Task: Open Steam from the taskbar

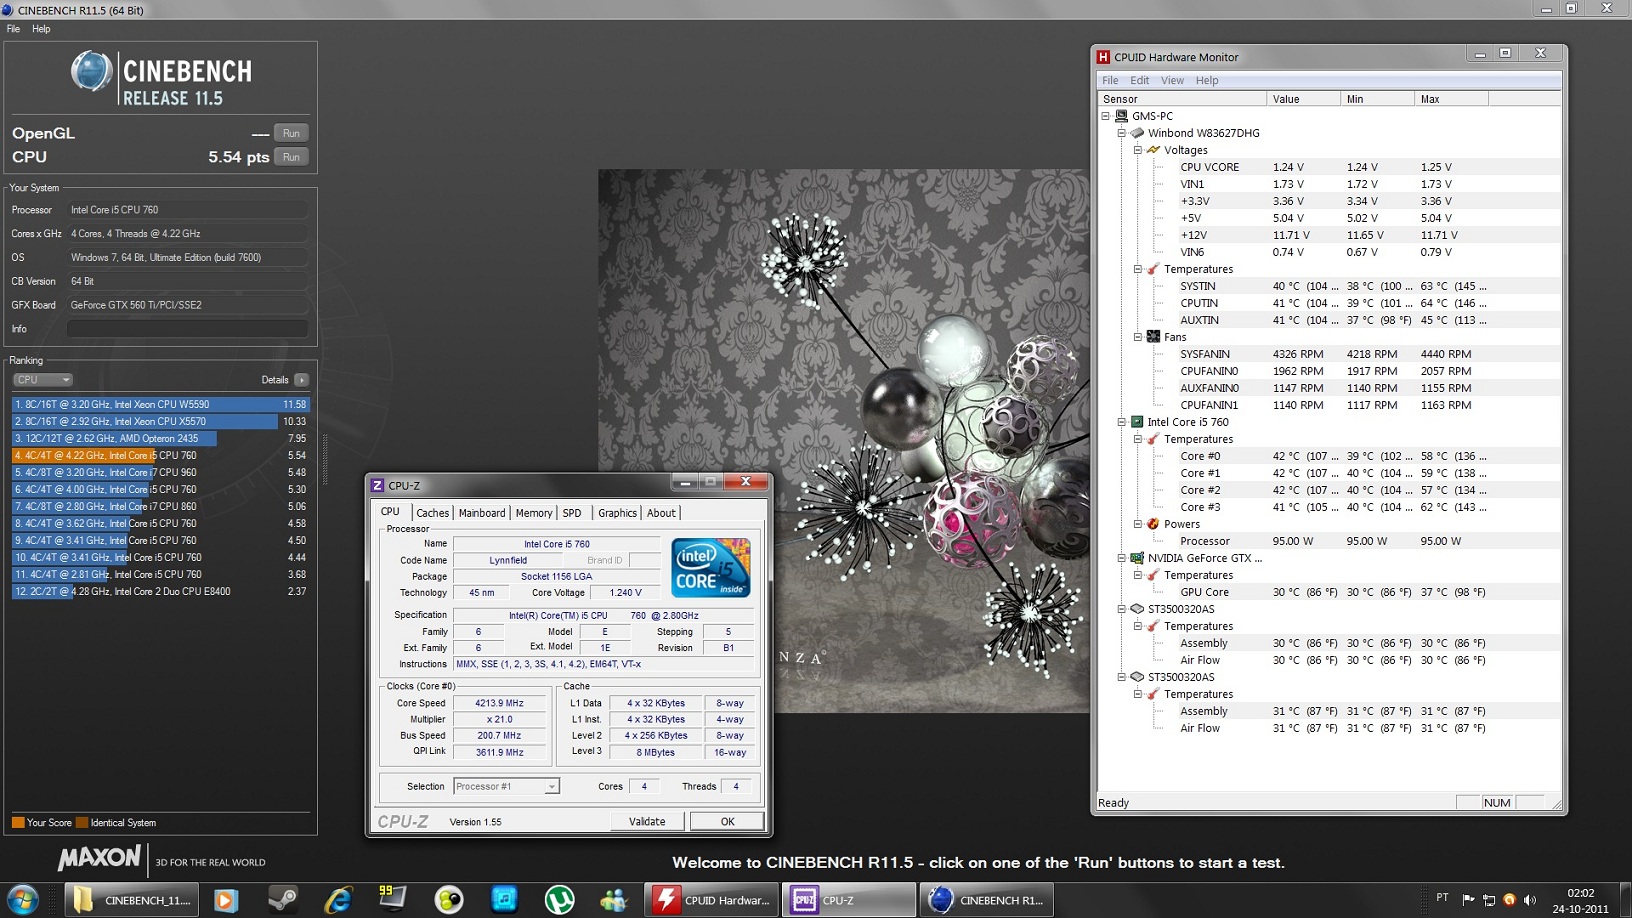Action: (x=283, y=899)
